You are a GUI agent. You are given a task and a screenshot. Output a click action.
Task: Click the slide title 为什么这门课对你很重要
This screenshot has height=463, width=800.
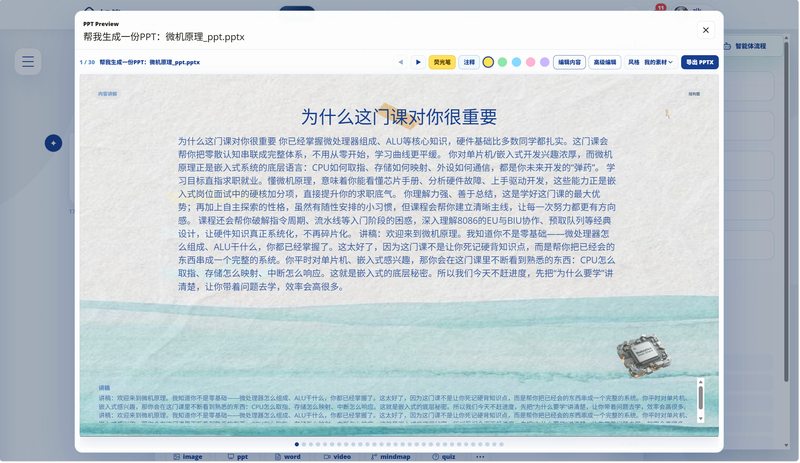pyautogui.click(x=399, y=117)
